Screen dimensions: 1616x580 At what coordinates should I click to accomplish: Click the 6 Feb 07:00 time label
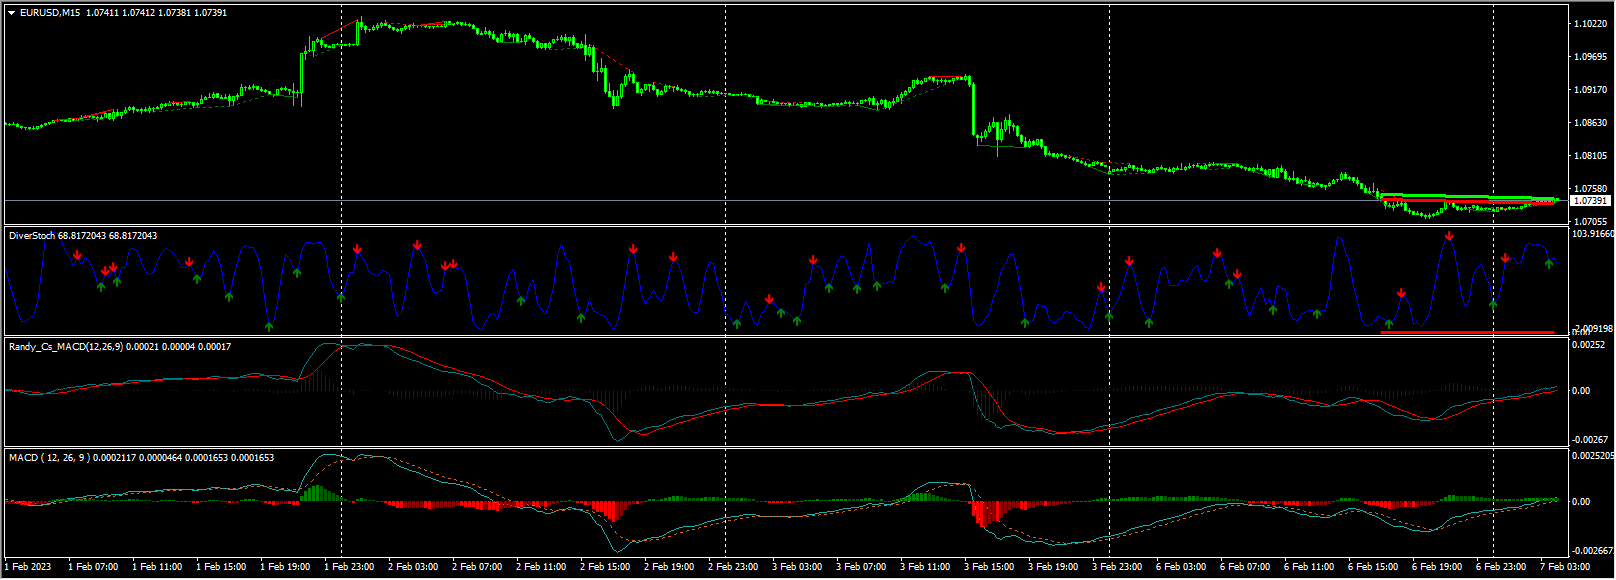point(1245,567)
